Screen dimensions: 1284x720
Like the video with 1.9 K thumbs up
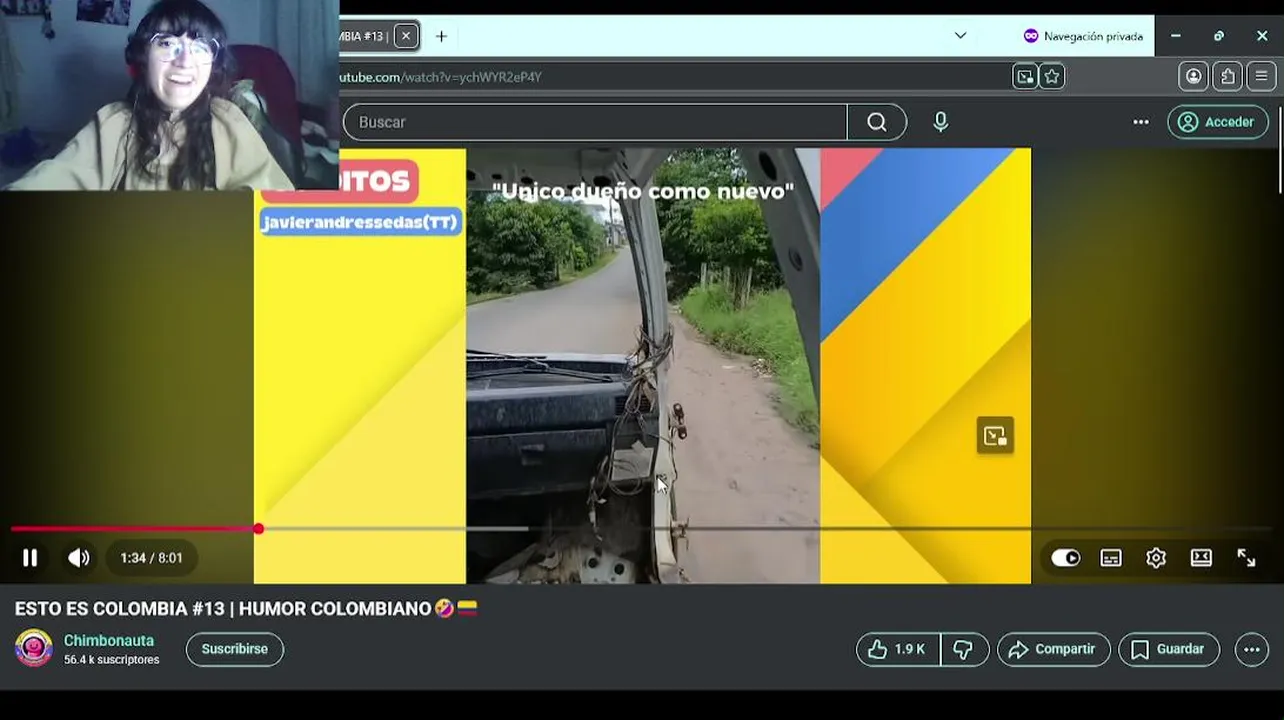click(x=897, y=649)
